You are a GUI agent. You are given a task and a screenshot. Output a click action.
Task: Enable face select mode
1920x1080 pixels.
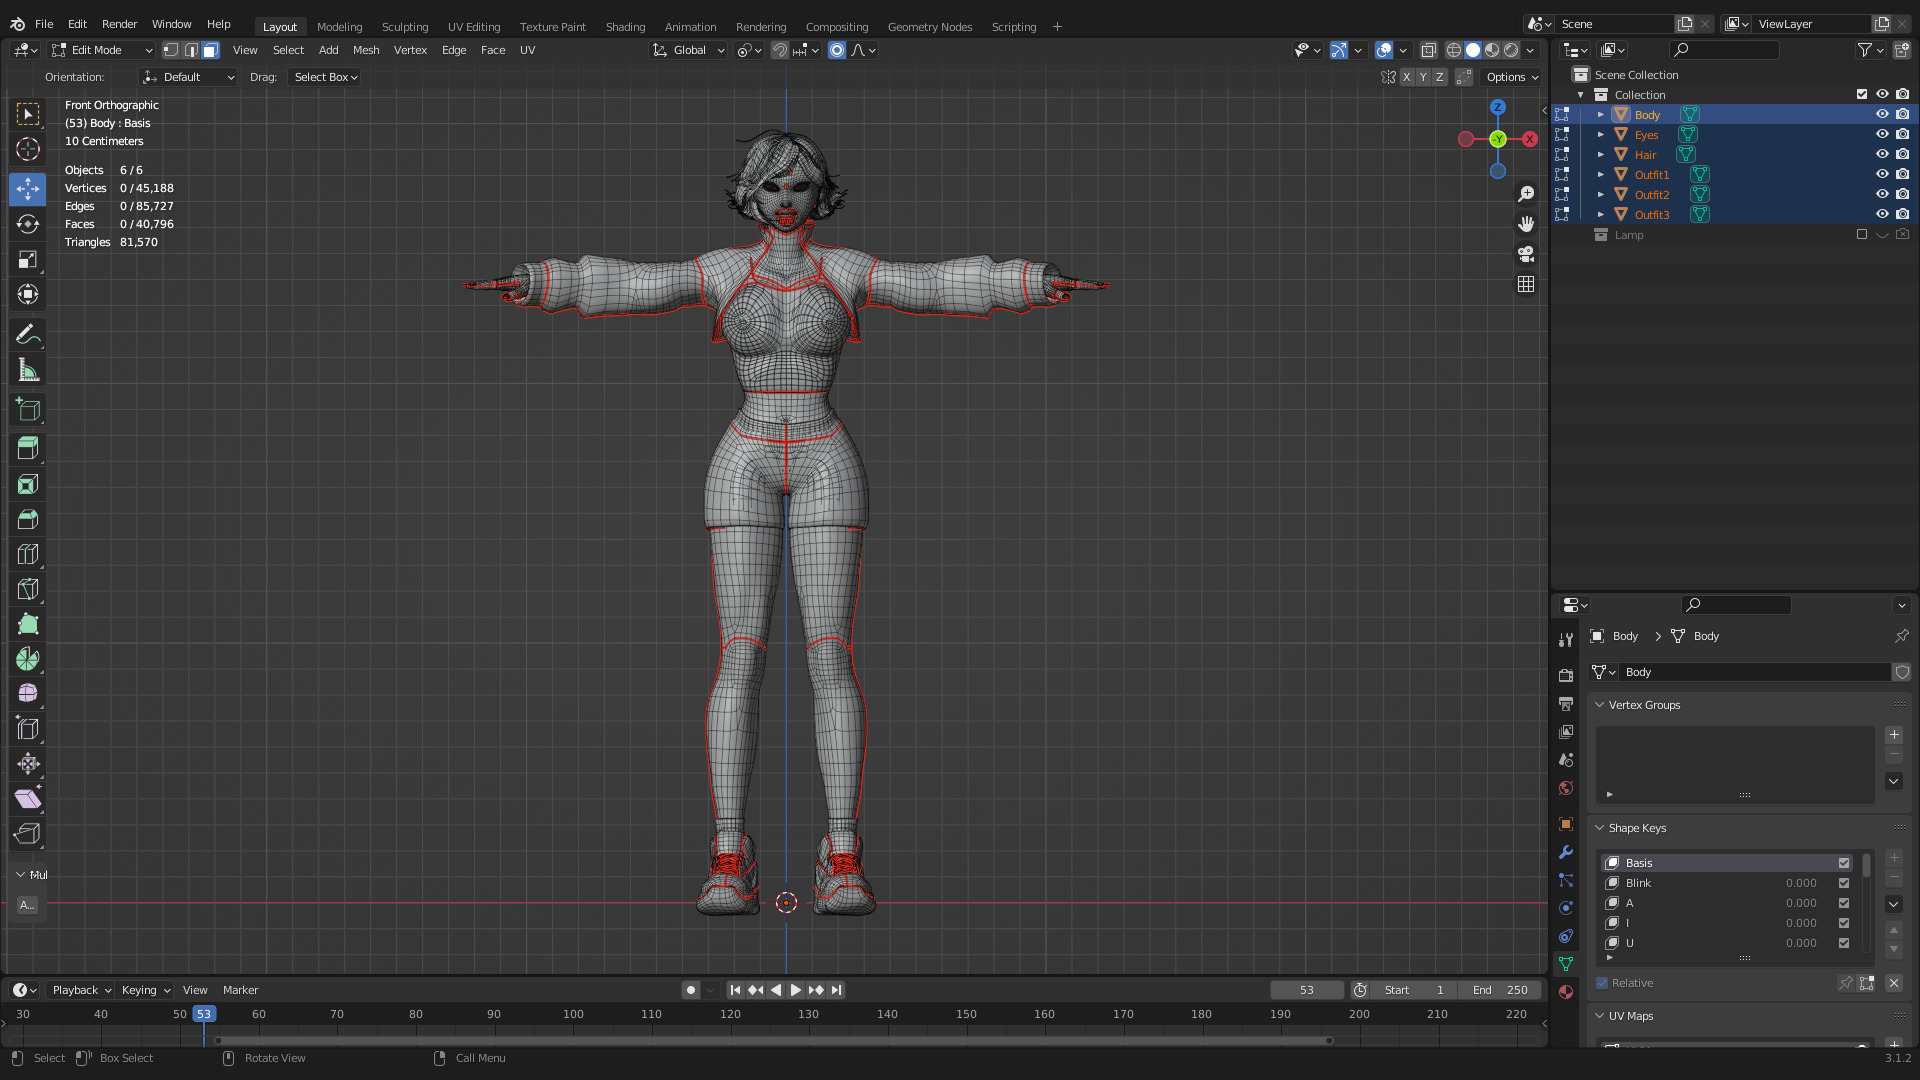pos(210,50)
